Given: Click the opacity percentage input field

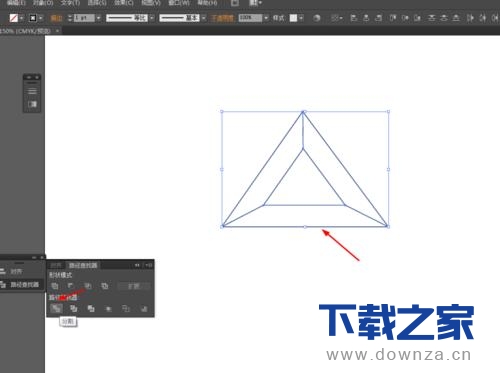Looking at the screenshot, I should (x=250, y=18).
